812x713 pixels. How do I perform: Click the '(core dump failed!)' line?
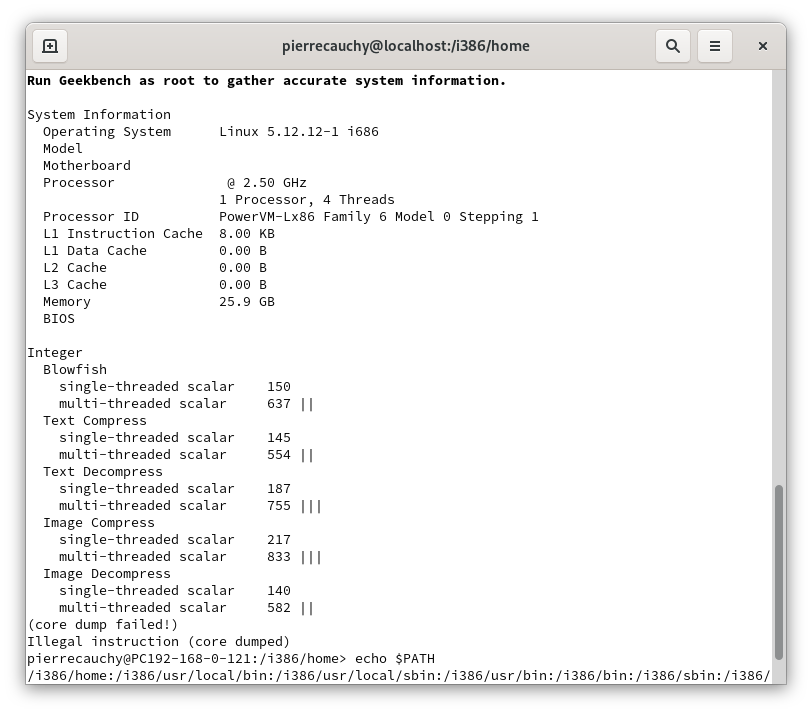(103, 624)
